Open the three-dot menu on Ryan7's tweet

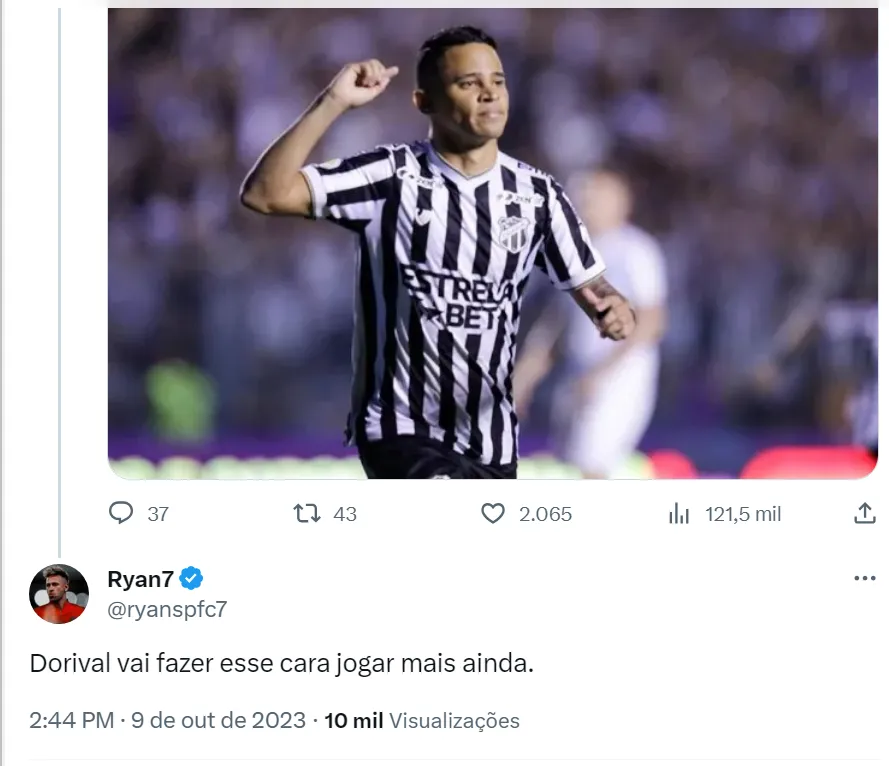click(x=864, y=579)
